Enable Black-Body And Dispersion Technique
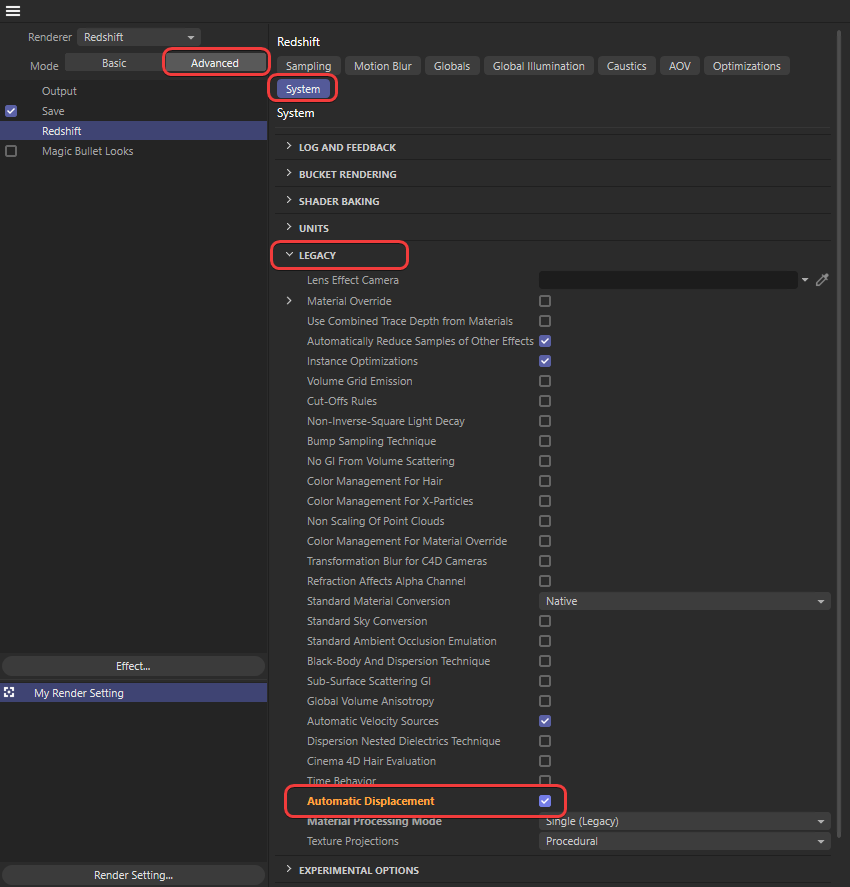 [x=545, y=661]
